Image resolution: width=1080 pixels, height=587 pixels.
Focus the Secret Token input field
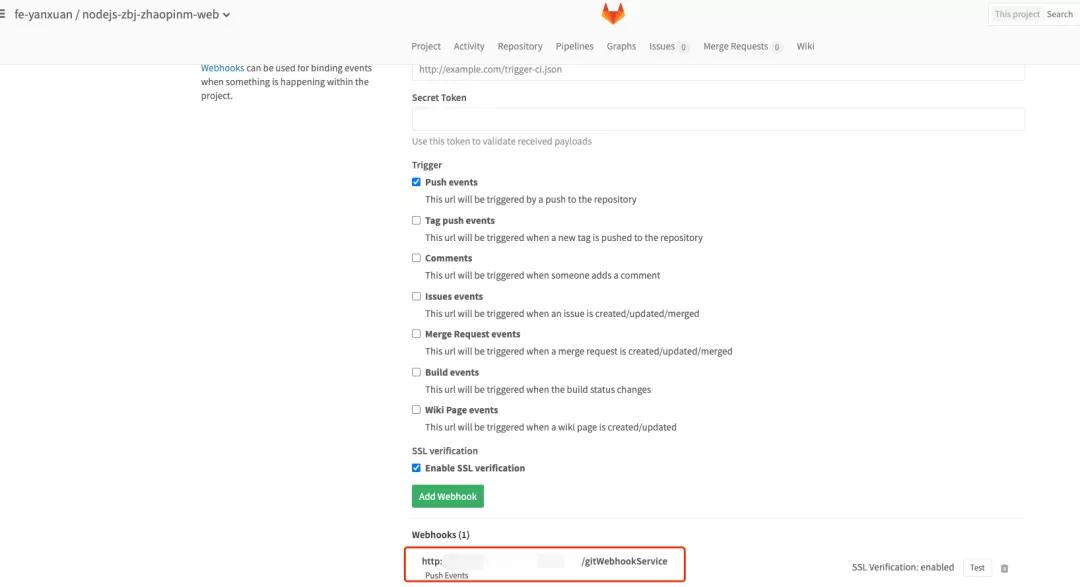(718, 119)
